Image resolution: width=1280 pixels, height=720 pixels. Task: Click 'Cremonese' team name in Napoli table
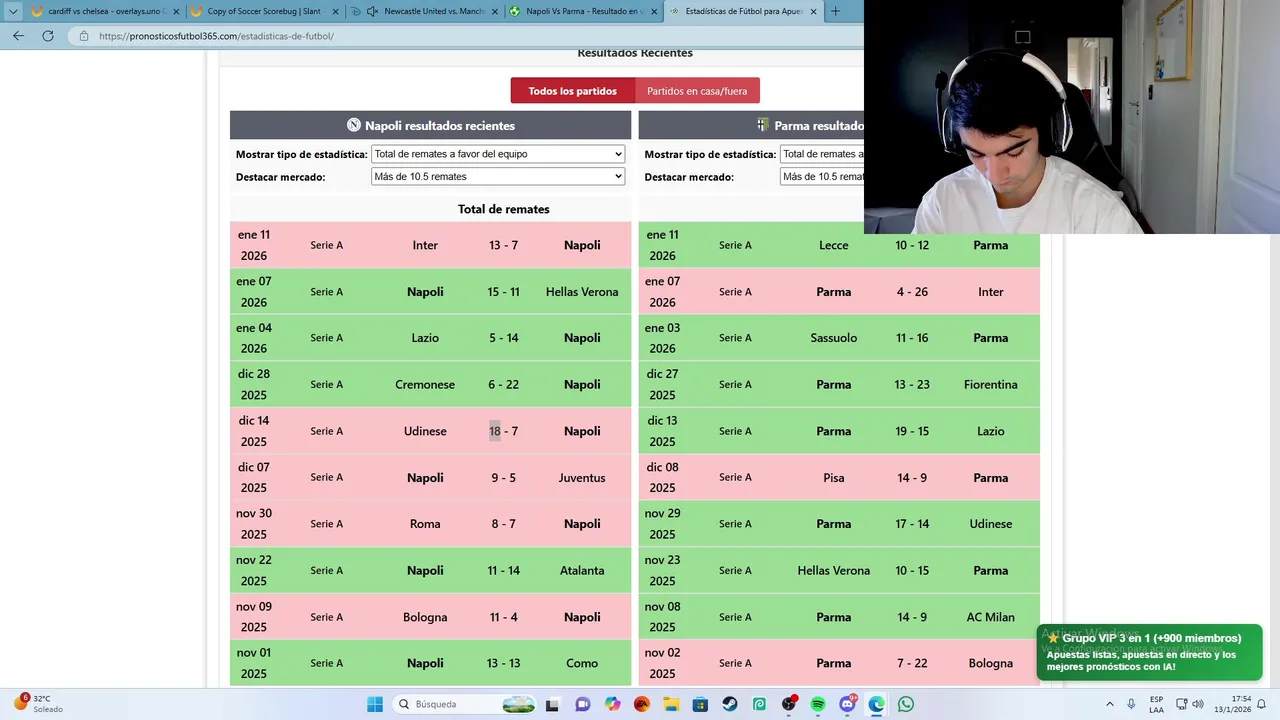coord(425,384)
